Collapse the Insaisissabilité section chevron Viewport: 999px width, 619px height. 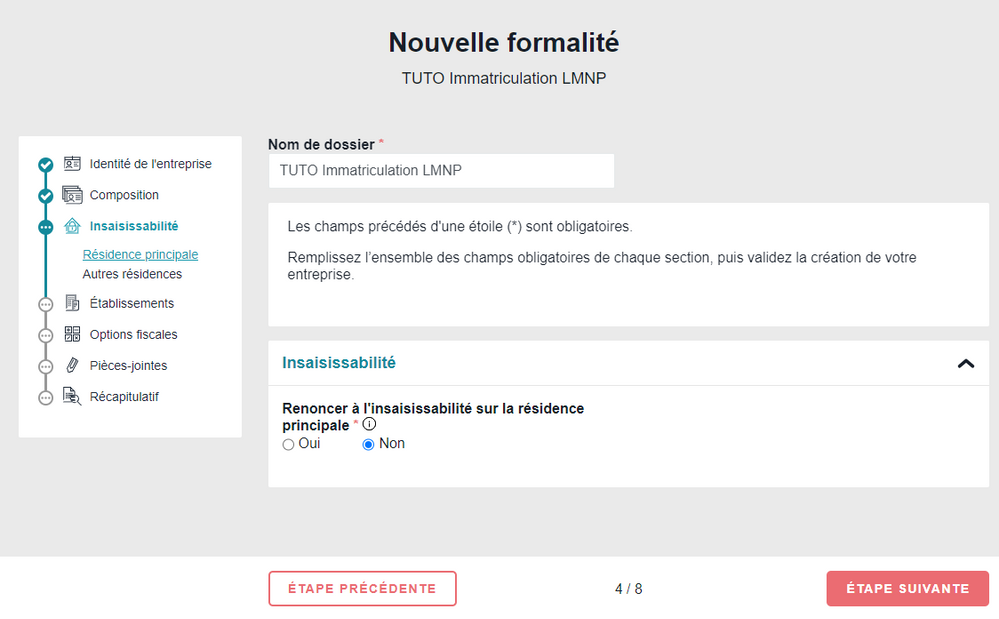coord(965,363)
